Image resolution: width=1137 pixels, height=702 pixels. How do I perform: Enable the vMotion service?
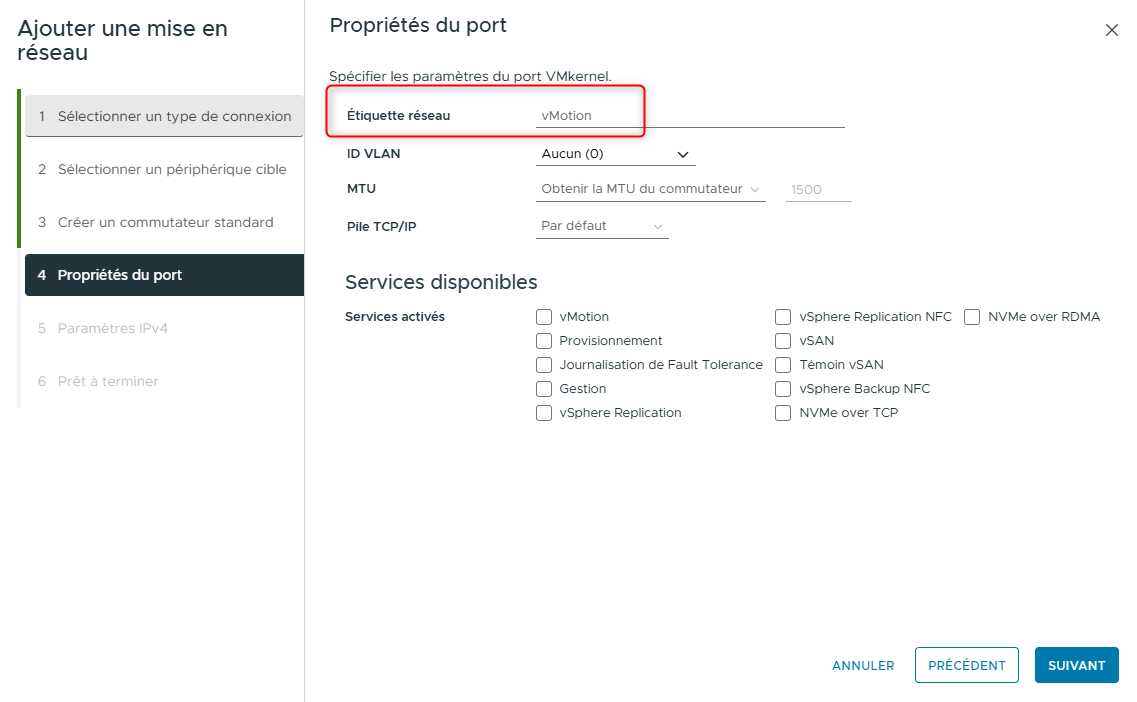(x=544, y=316)
